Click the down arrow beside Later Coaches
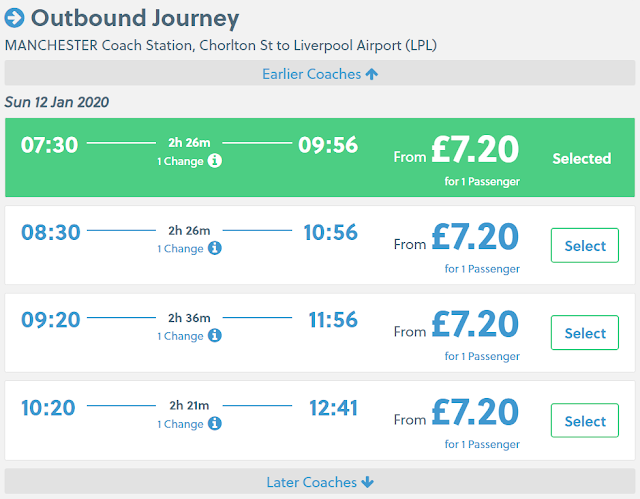The height and width of the screenshot is (499, 640). [368, 482]
